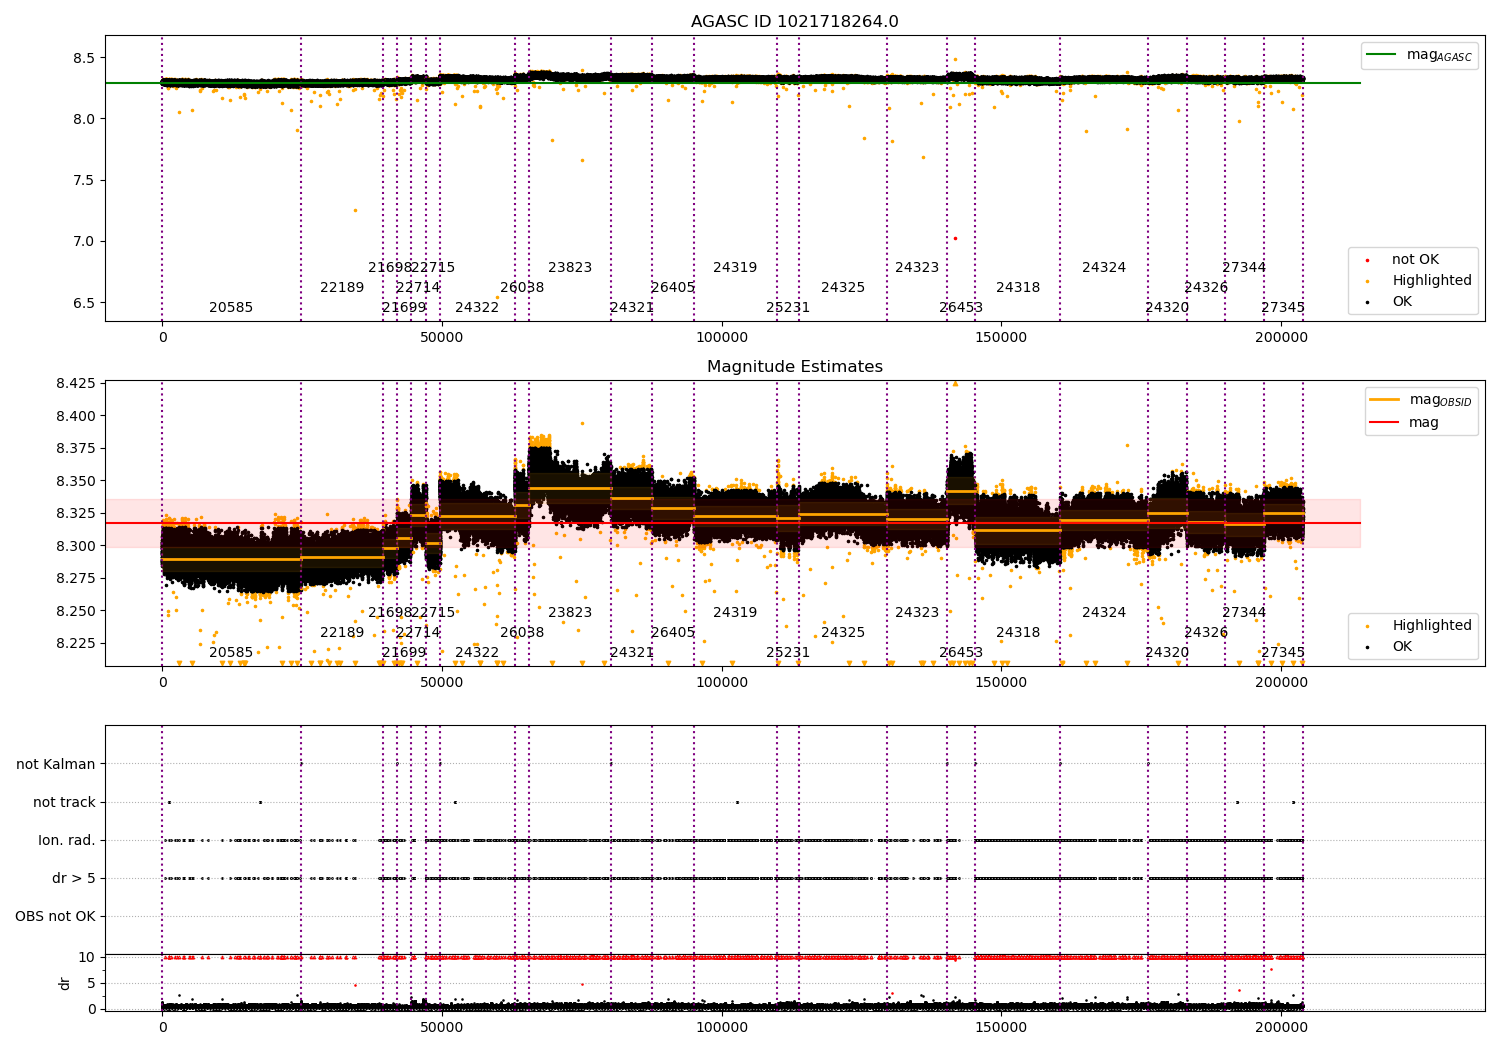Click the 'AGASC ID 1021718264.0' plot title
Screen dimensions: 1500x1050
[x=795, y=22]
